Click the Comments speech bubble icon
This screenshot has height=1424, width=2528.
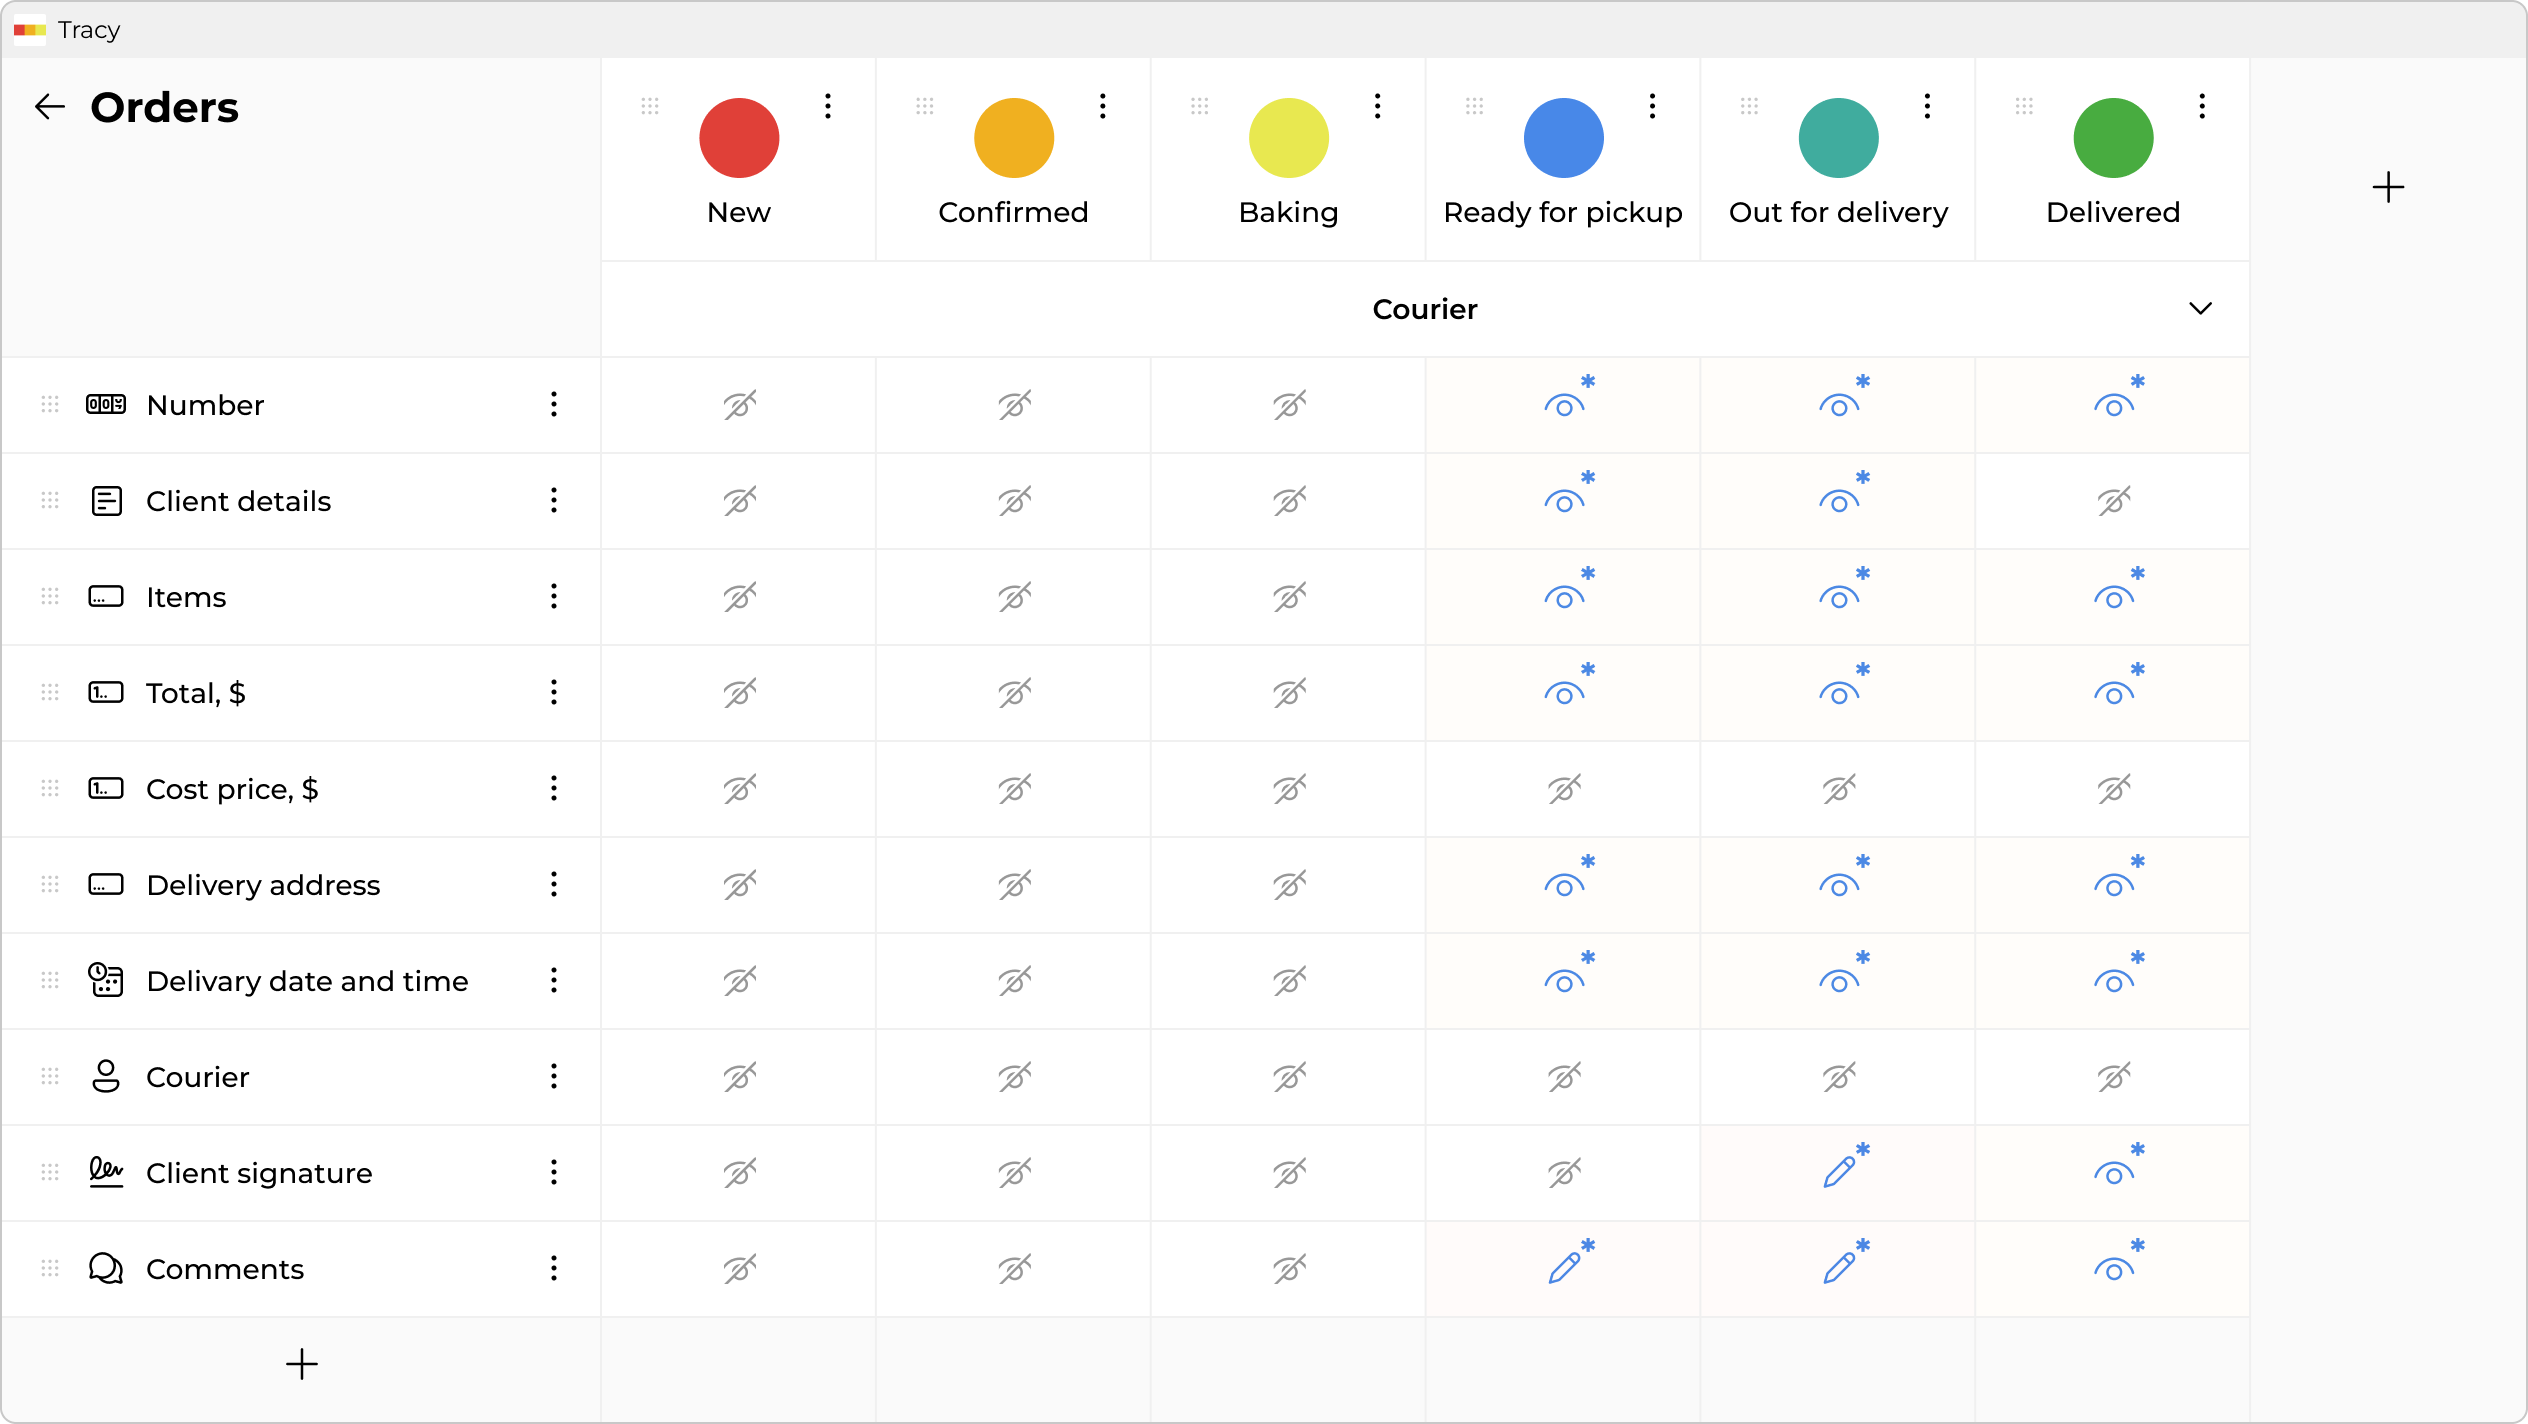click(x=106, y=1268)
